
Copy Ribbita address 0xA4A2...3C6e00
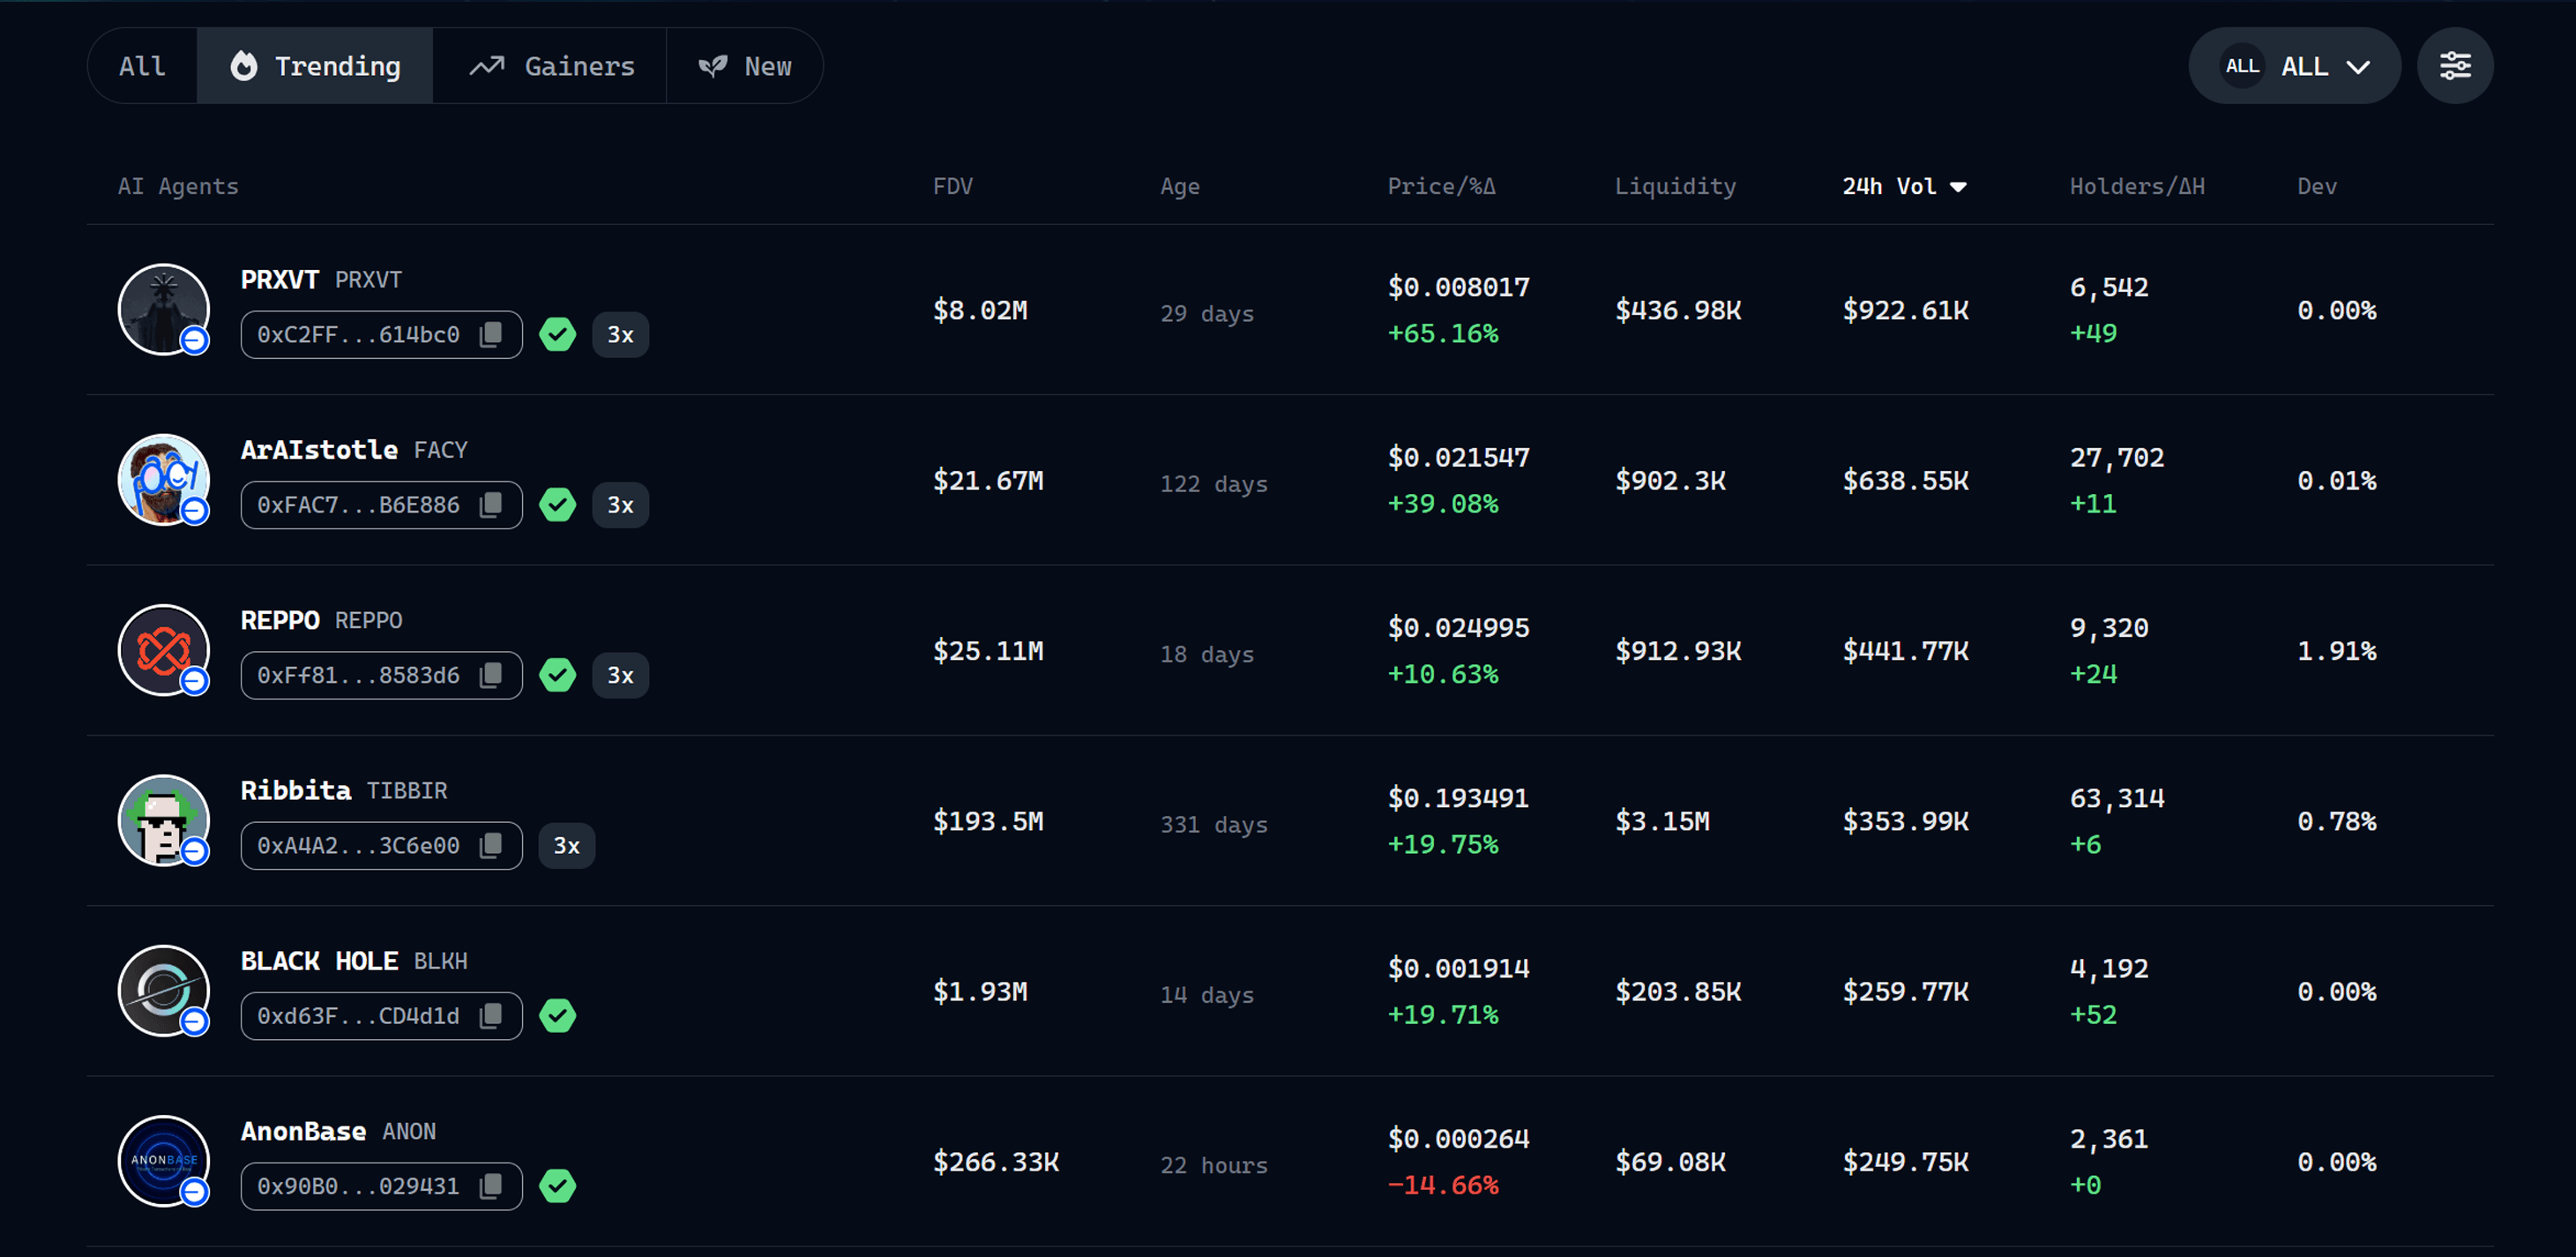(490, 846)
